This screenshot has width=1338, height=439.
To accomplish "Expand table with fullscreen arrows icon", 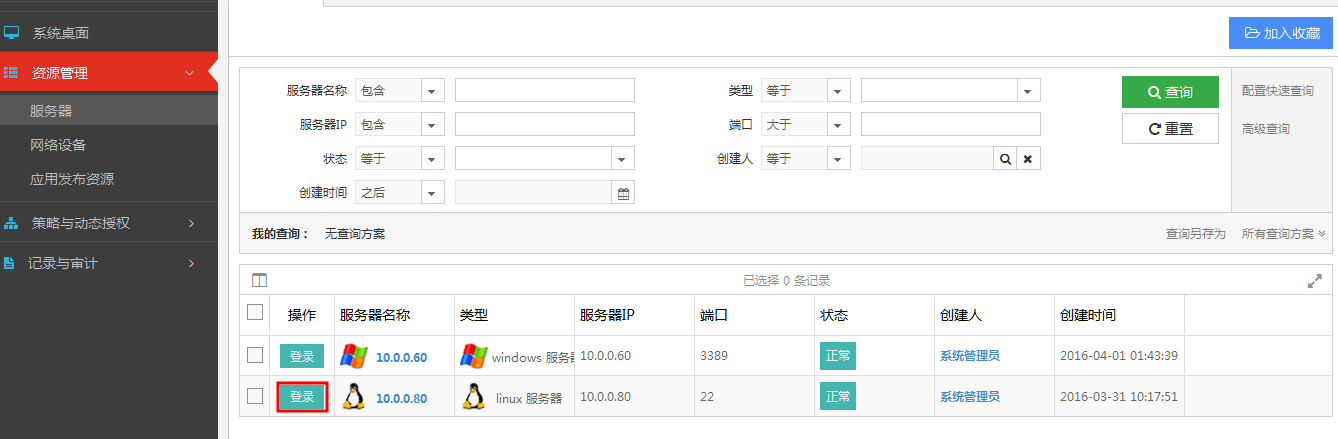I will 1315,282.
